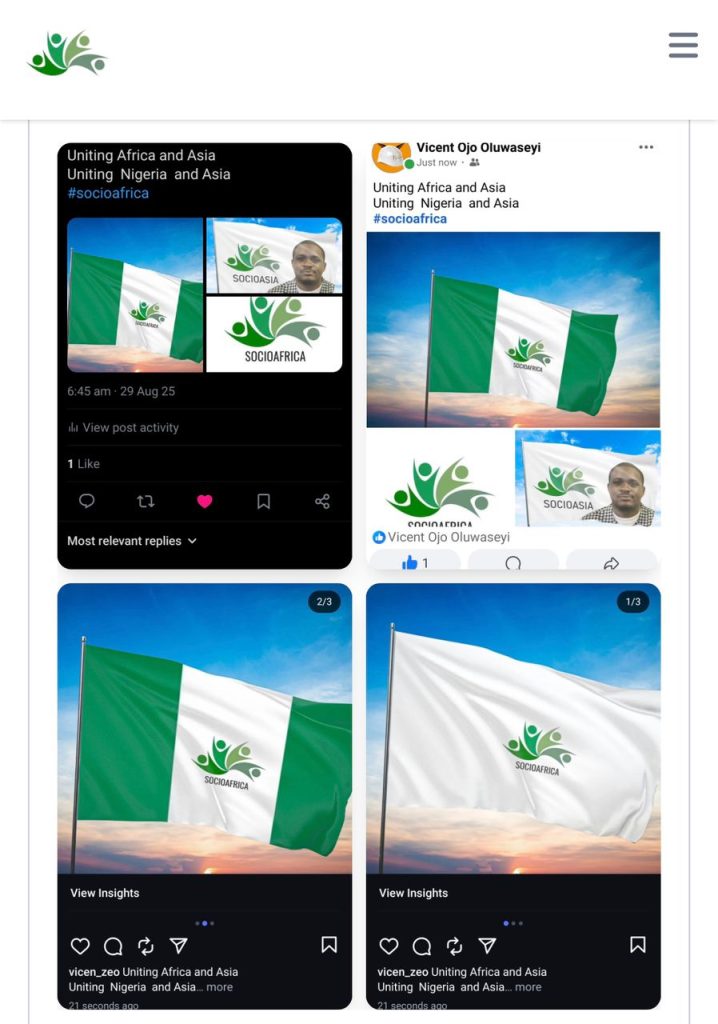Expand the Most relevant replies dropdown
This screenshot has height=1024, width=718.
point(132,541)
